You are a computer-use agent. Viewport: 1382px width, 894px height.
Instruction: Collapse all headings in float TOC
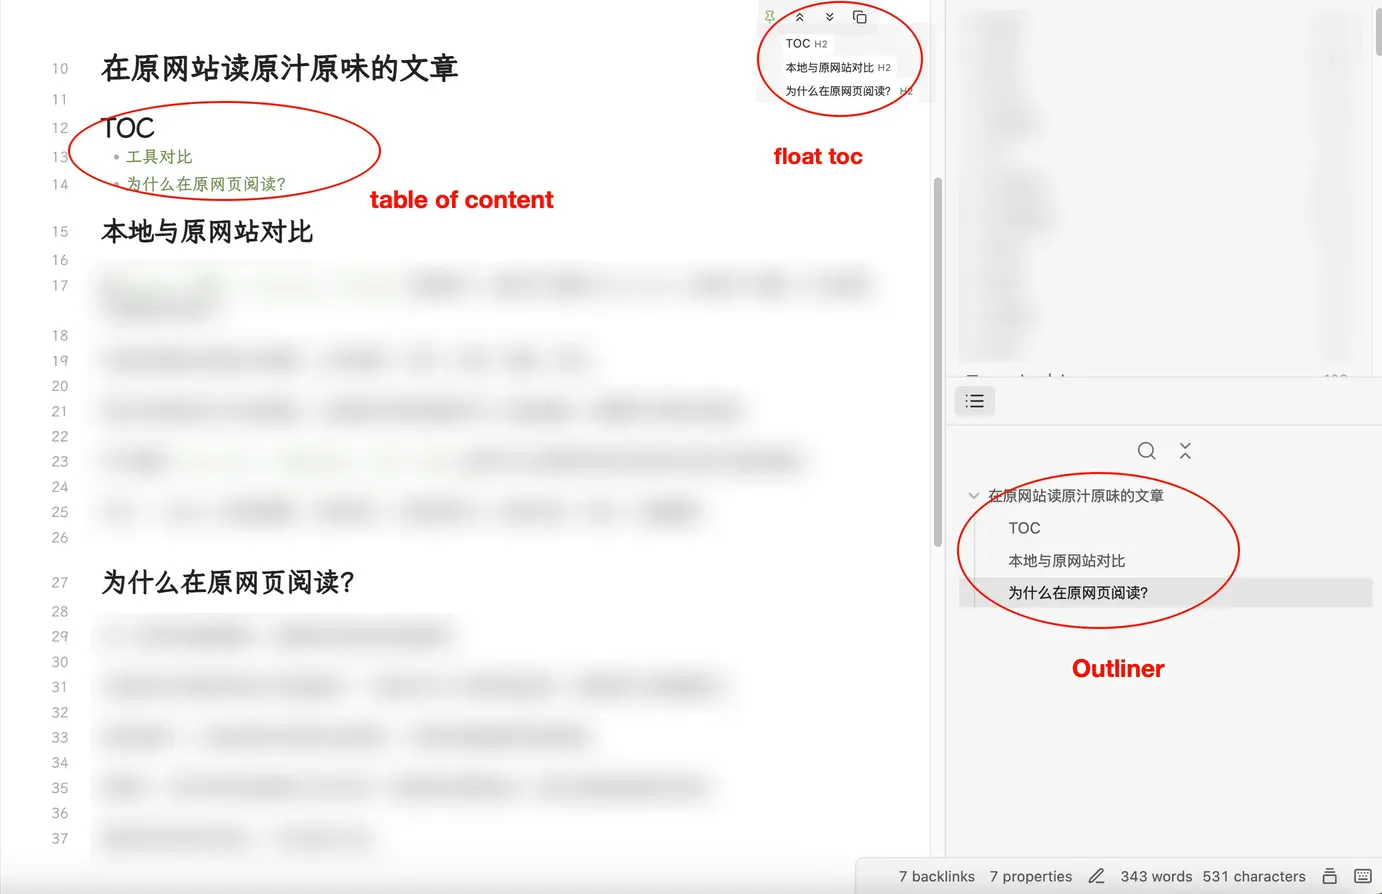point(799,17)
